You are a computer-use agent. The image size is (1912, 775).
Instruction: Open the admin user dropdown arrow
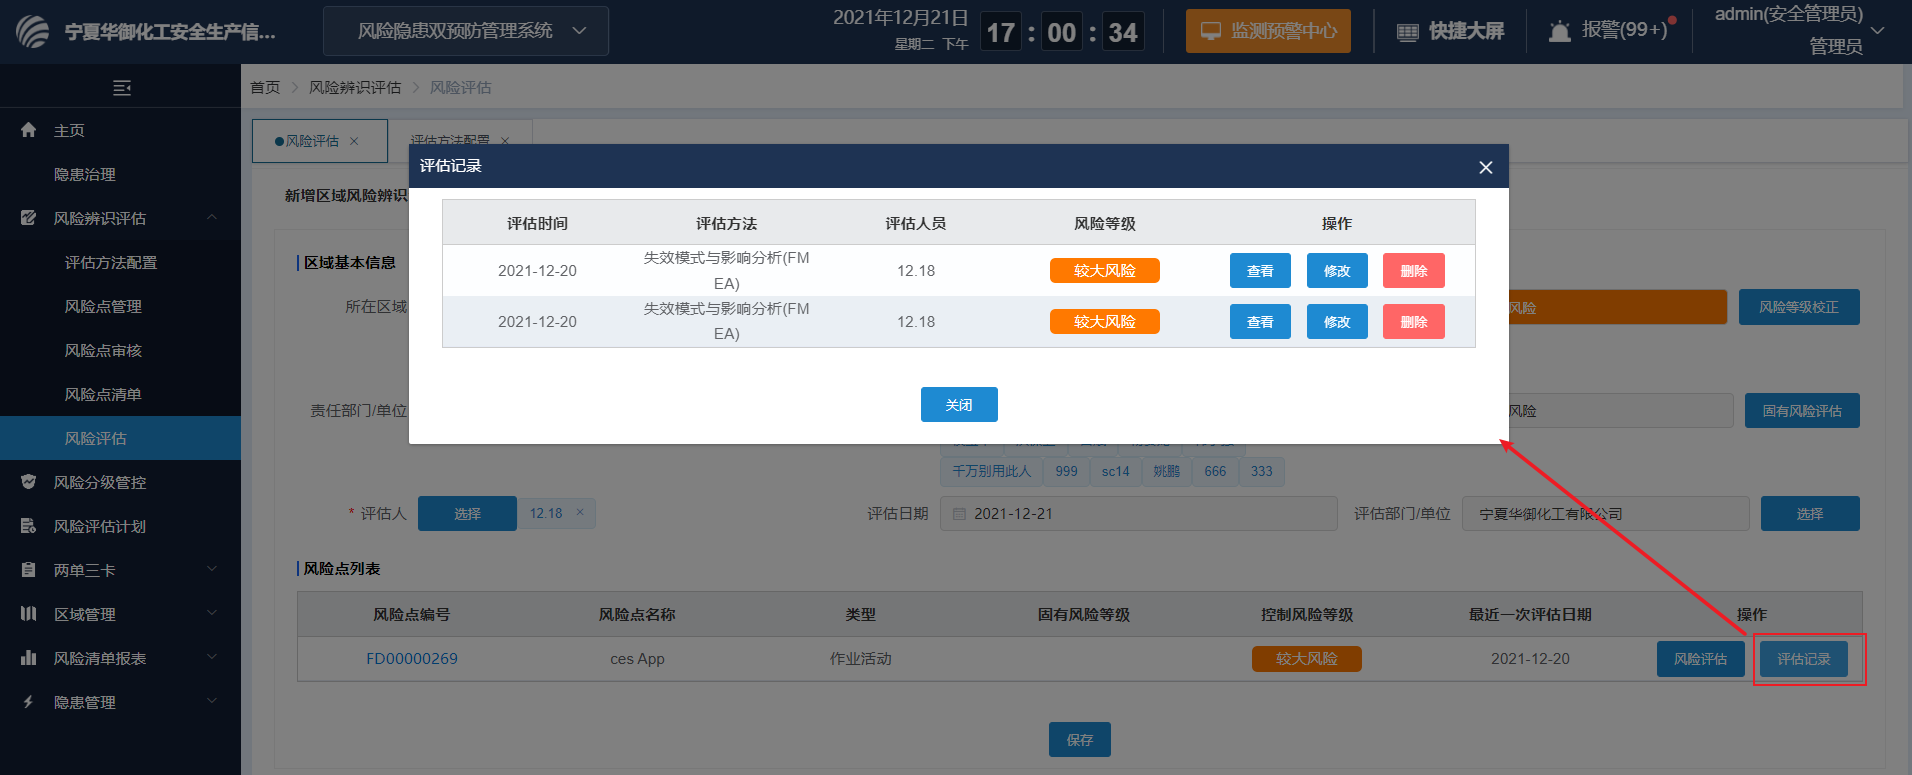1877,31
